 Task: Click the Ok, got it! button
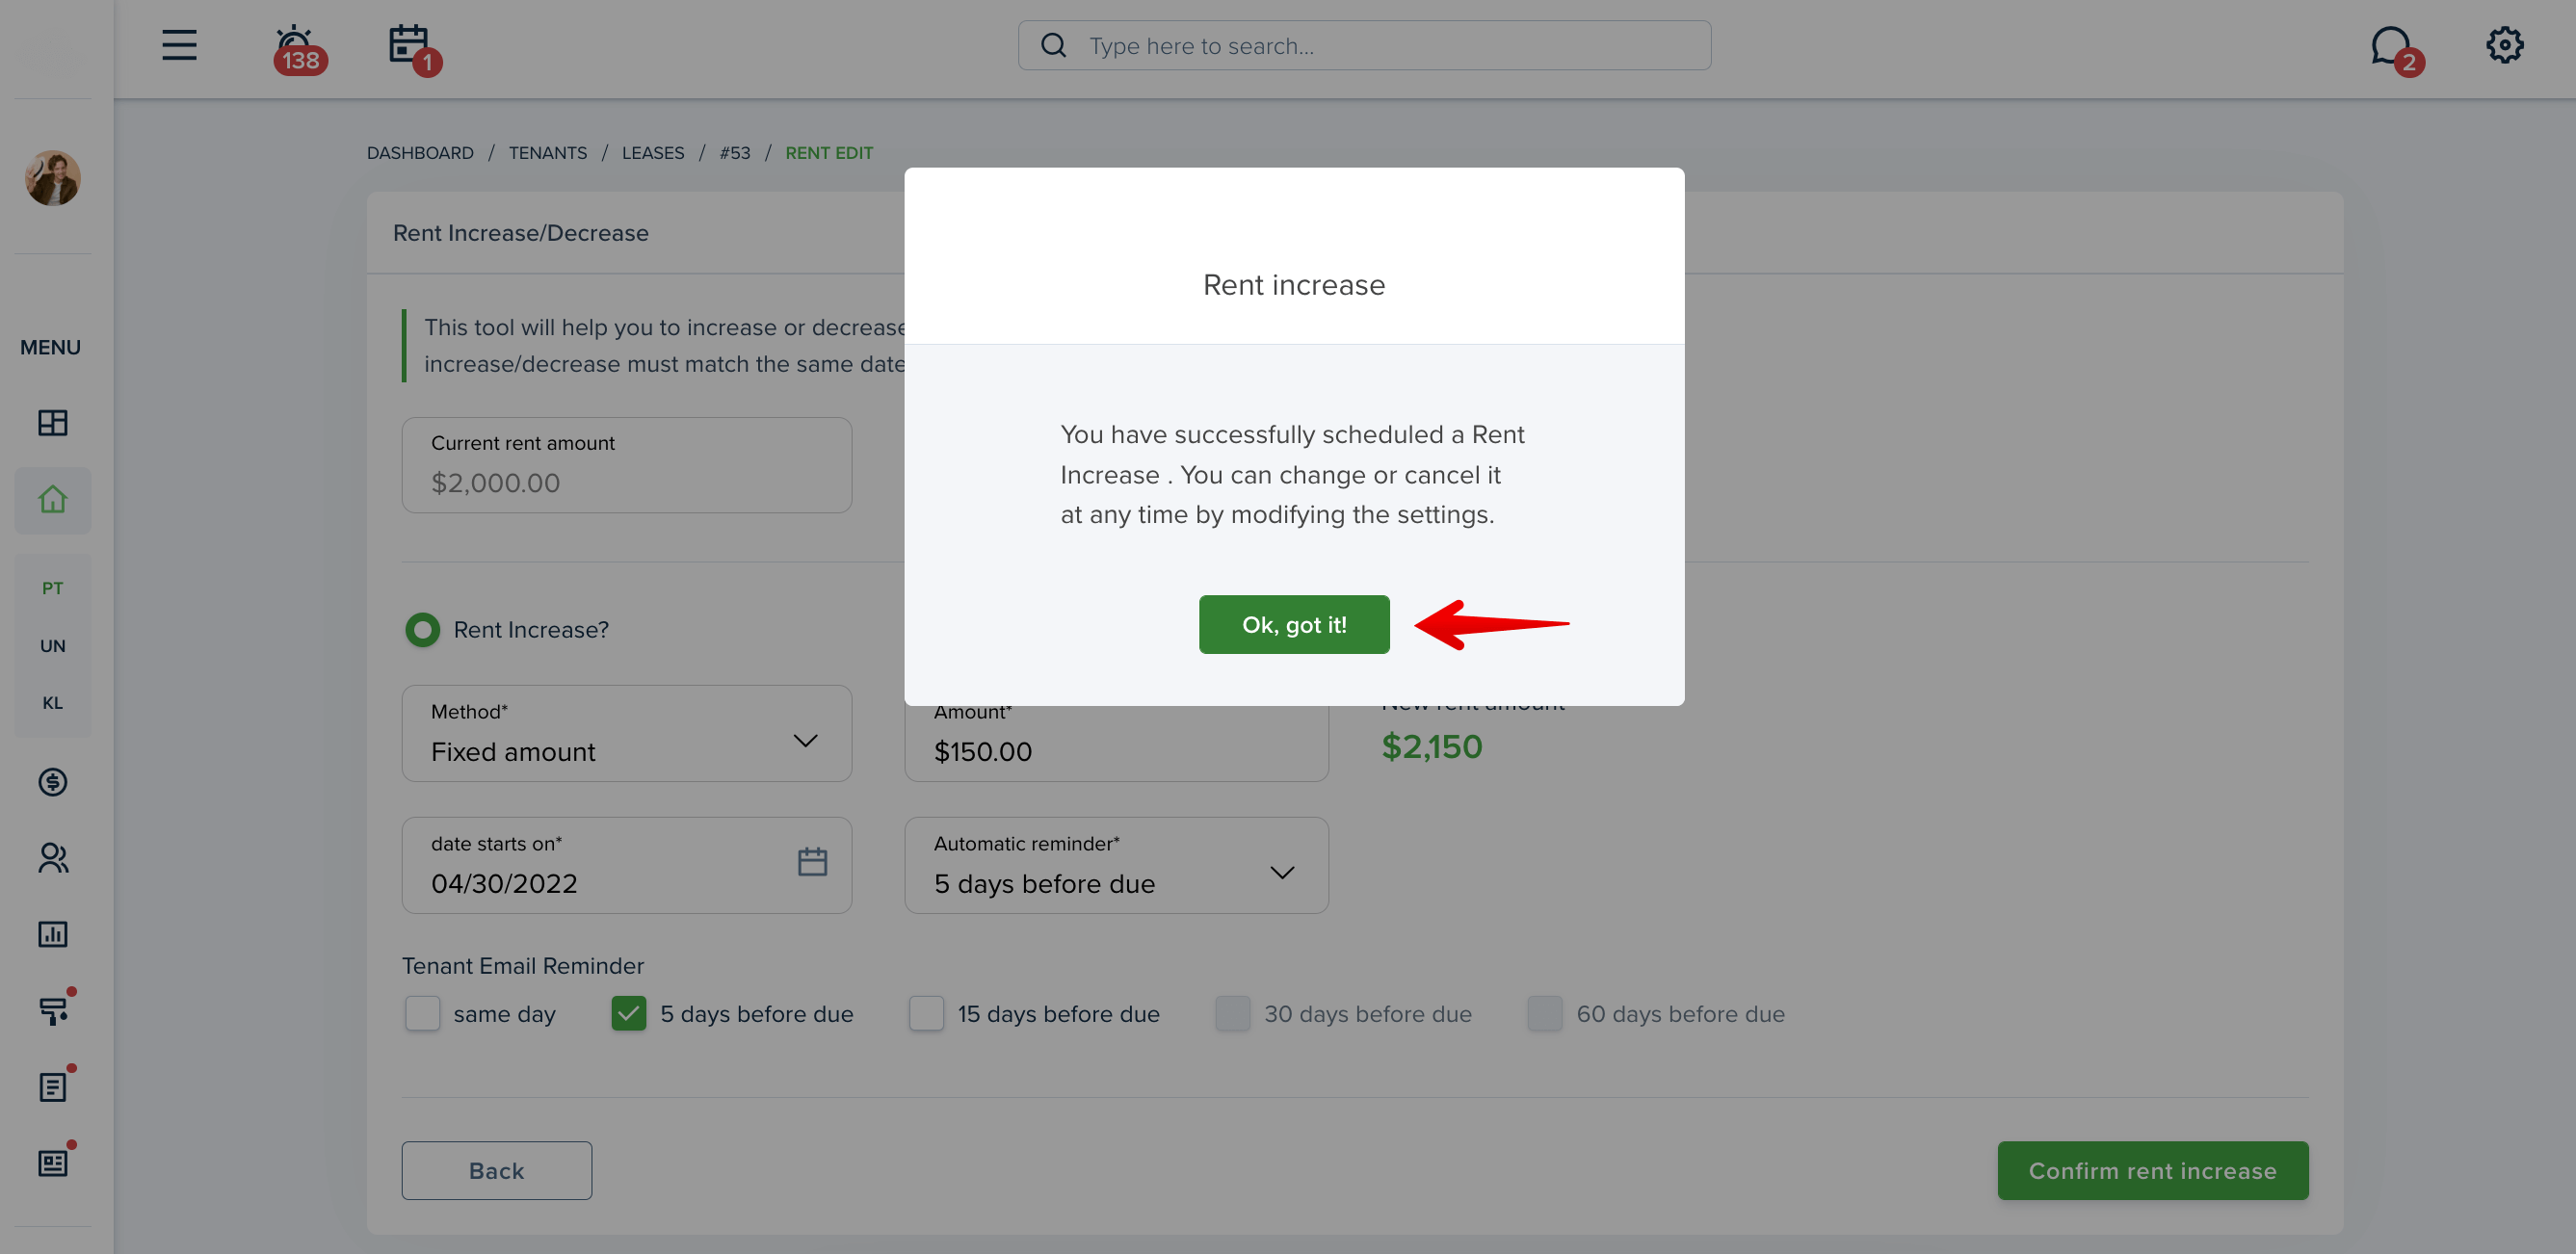(1293, 624)
